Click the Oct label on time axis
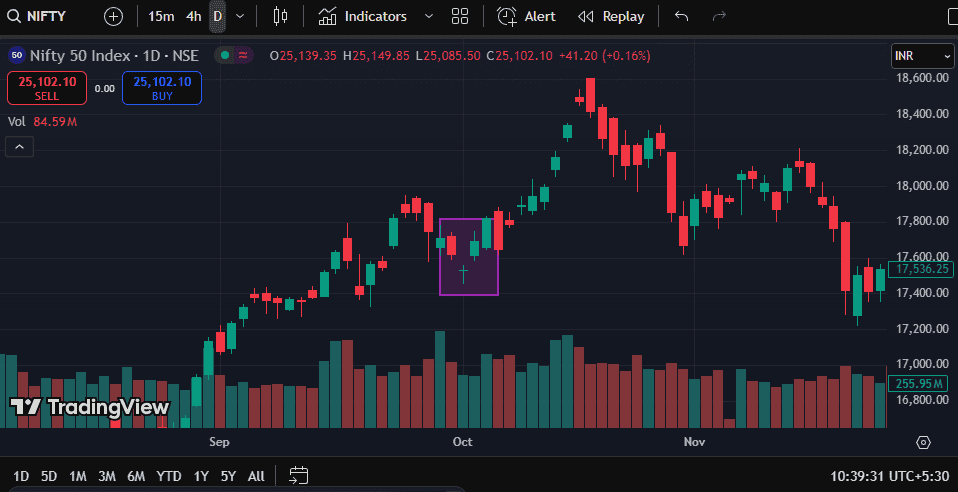Image resolution: width=958 pixels, height=492 pixels. 463,442
